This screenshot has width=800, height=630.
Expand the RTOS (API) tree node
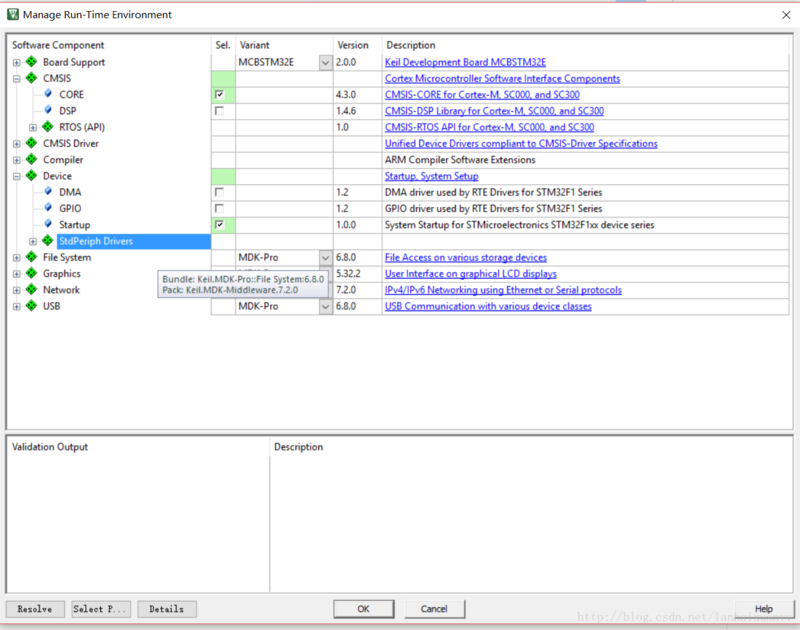click(33, 128)
